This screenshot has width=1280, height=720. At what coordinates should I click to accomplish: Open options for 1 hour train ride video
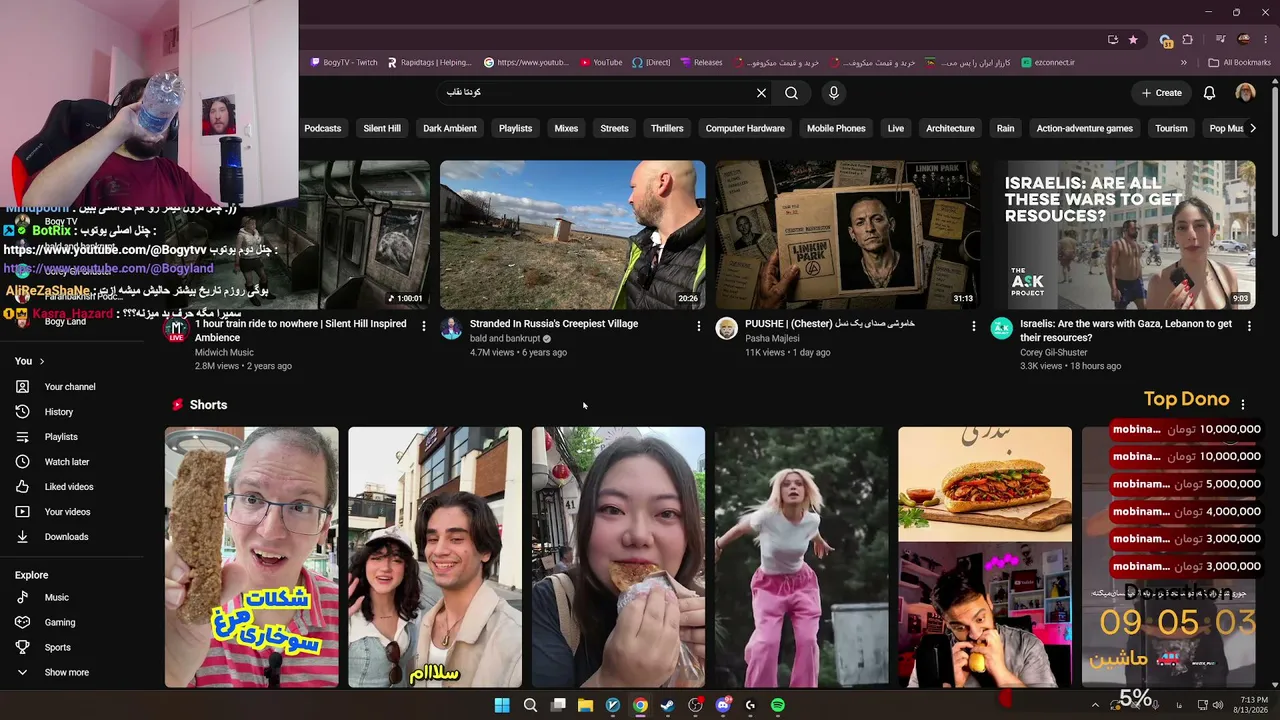(x=423, y=325)
